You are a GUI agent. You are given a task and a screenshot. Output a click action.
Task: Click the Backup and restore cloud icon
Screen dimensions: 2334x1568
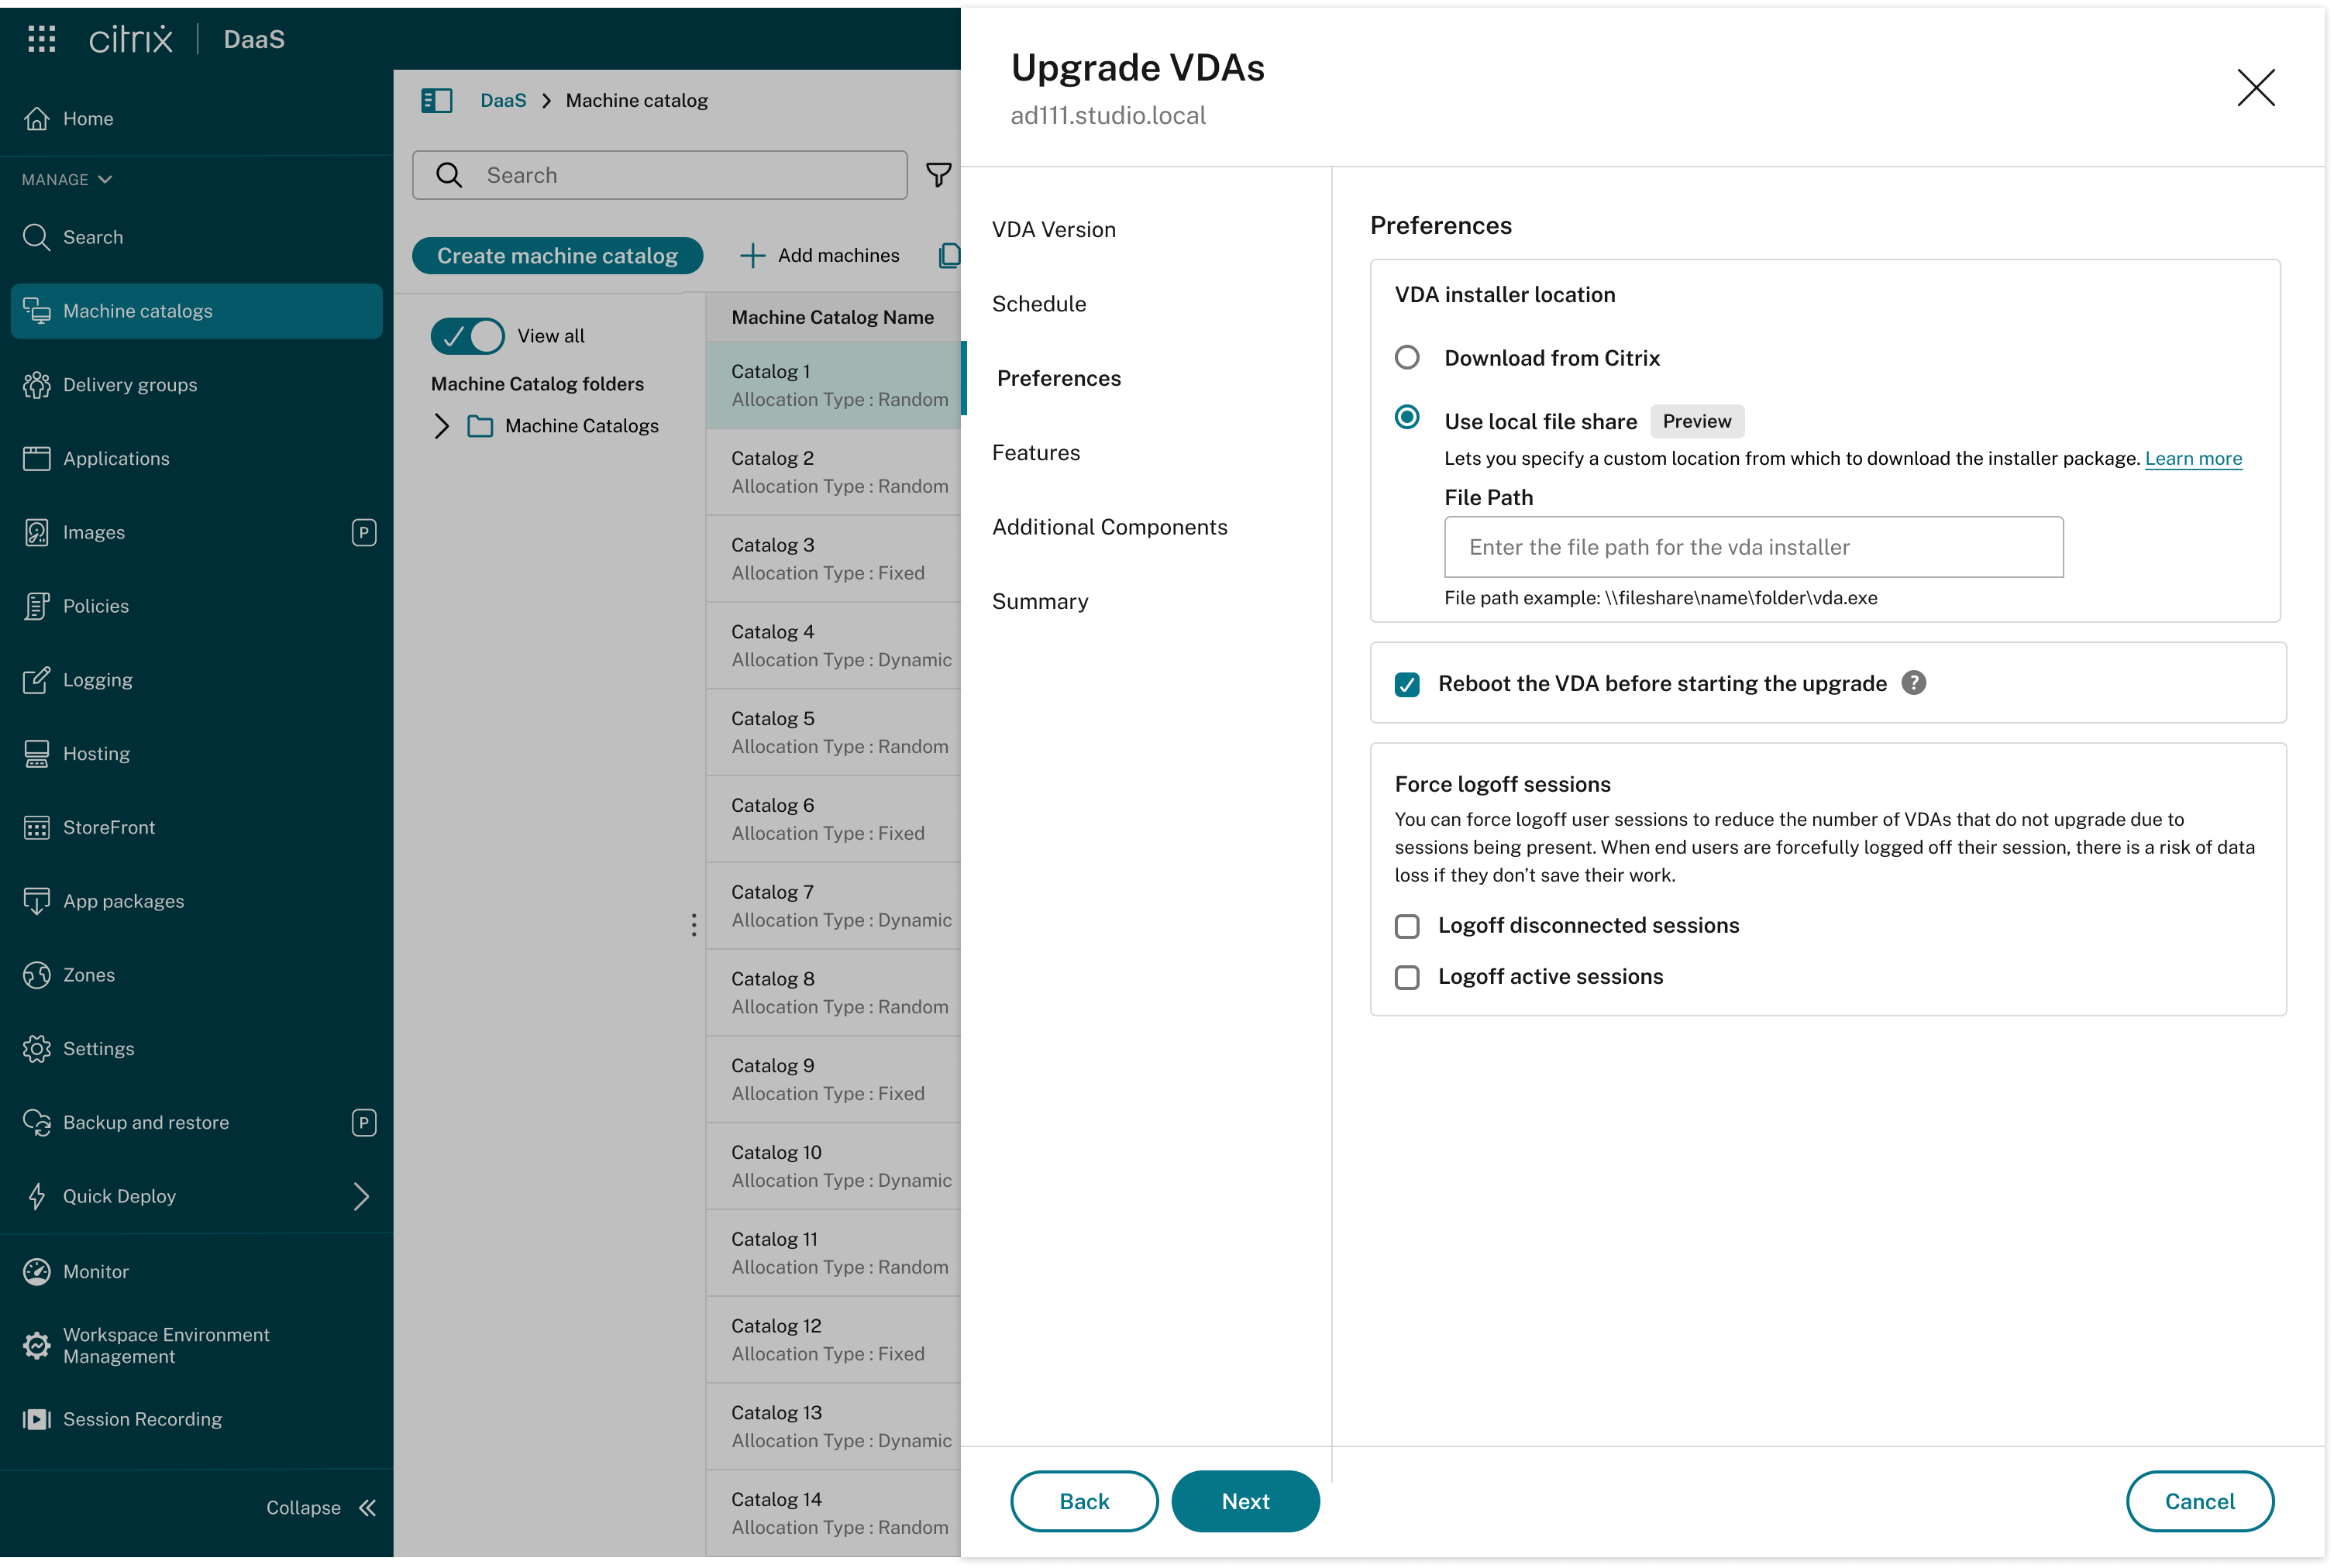coord(37,1123)
